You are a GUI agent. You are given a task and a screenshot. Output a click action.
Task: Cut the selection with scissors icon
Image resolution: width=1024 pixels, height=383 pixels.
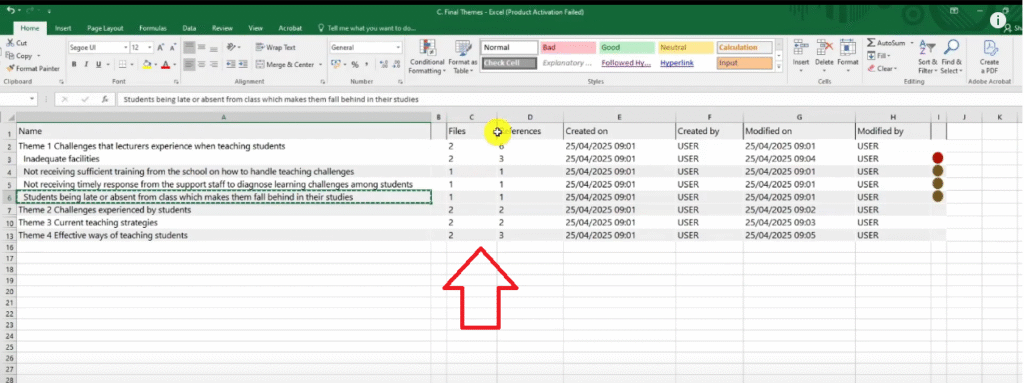point(10,43)
